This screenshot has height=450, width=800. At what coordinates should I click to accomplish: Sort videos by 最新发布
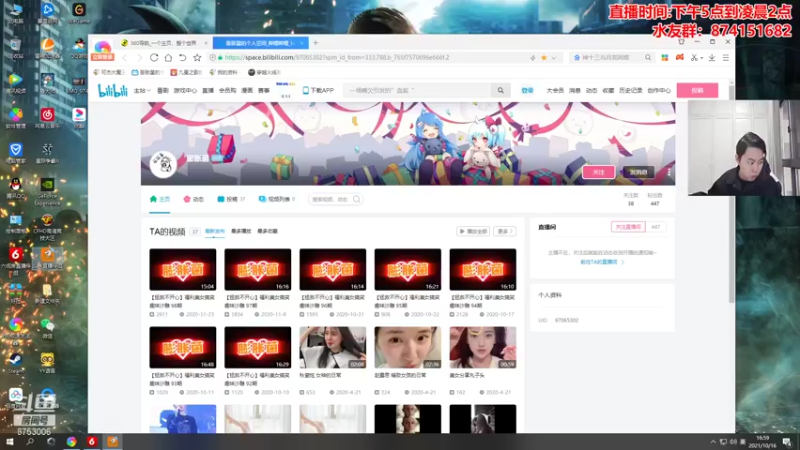215,231
